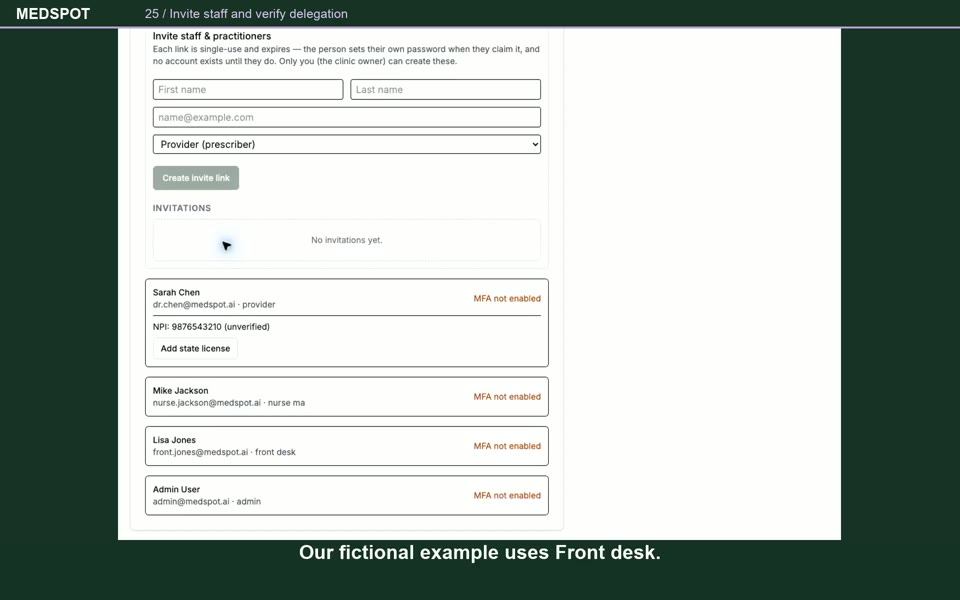Select the Lisa Jones name
The width and height of the screenshot is (960, 600).
point(174,440)
